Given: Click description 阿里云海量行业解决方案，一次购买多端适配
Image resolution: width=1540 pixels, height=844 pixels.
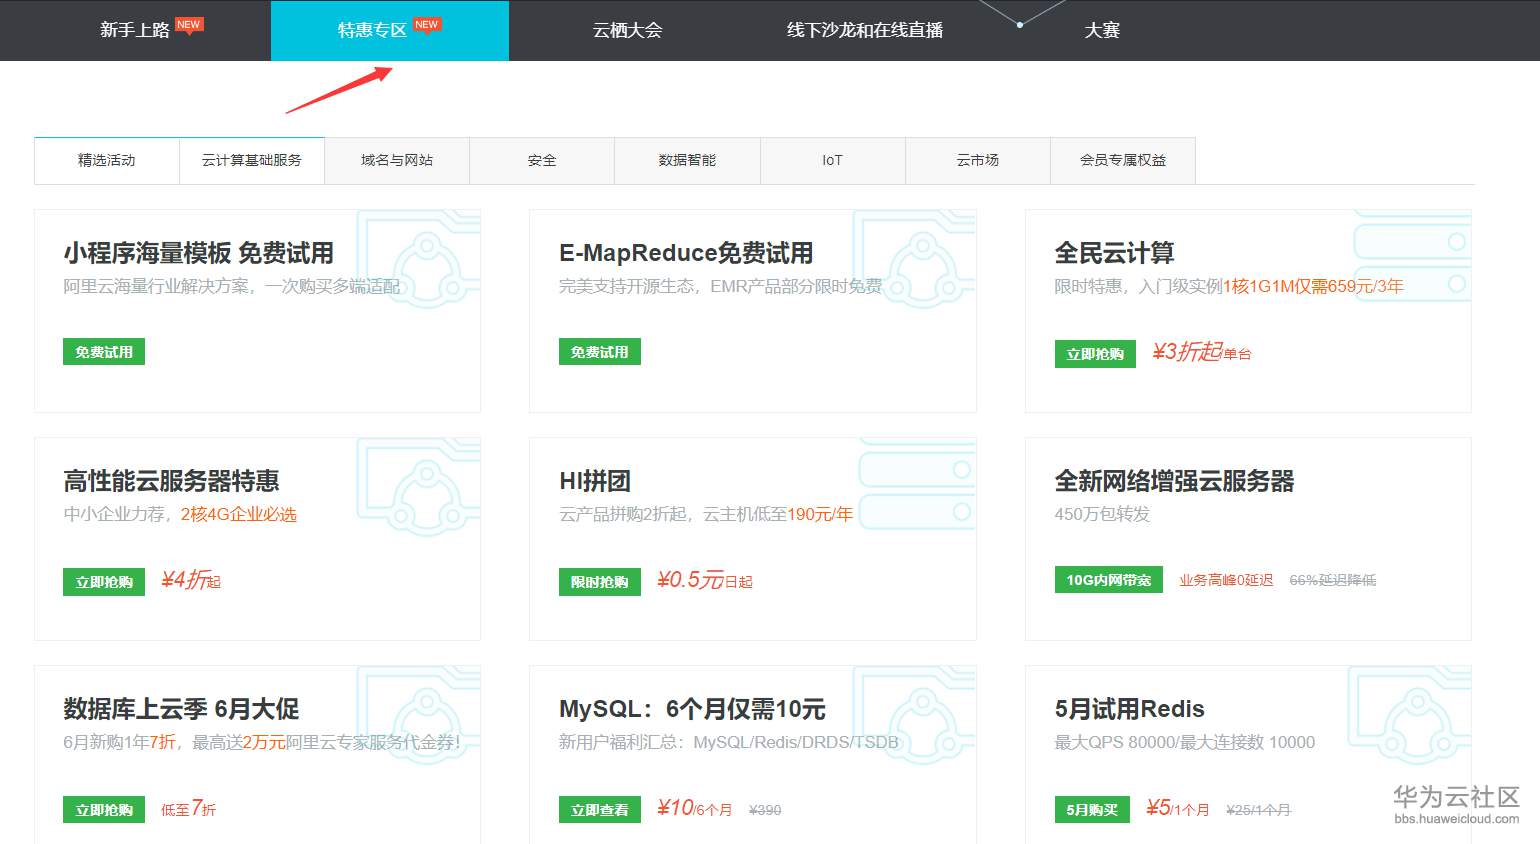Looking at the screenshot, I should (x=232, y=287).
